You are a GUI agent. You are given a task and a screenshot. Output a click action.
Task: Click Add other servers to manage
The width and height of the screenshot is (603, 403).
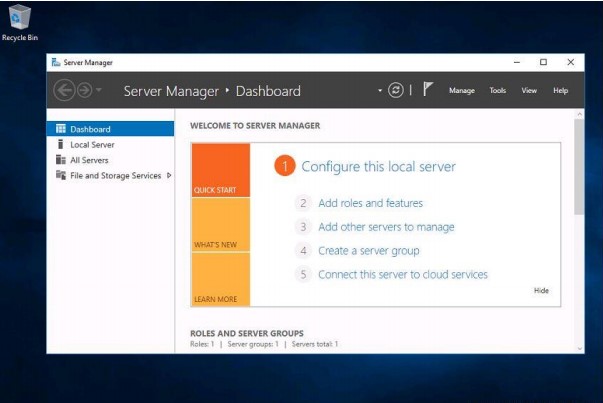386,227
